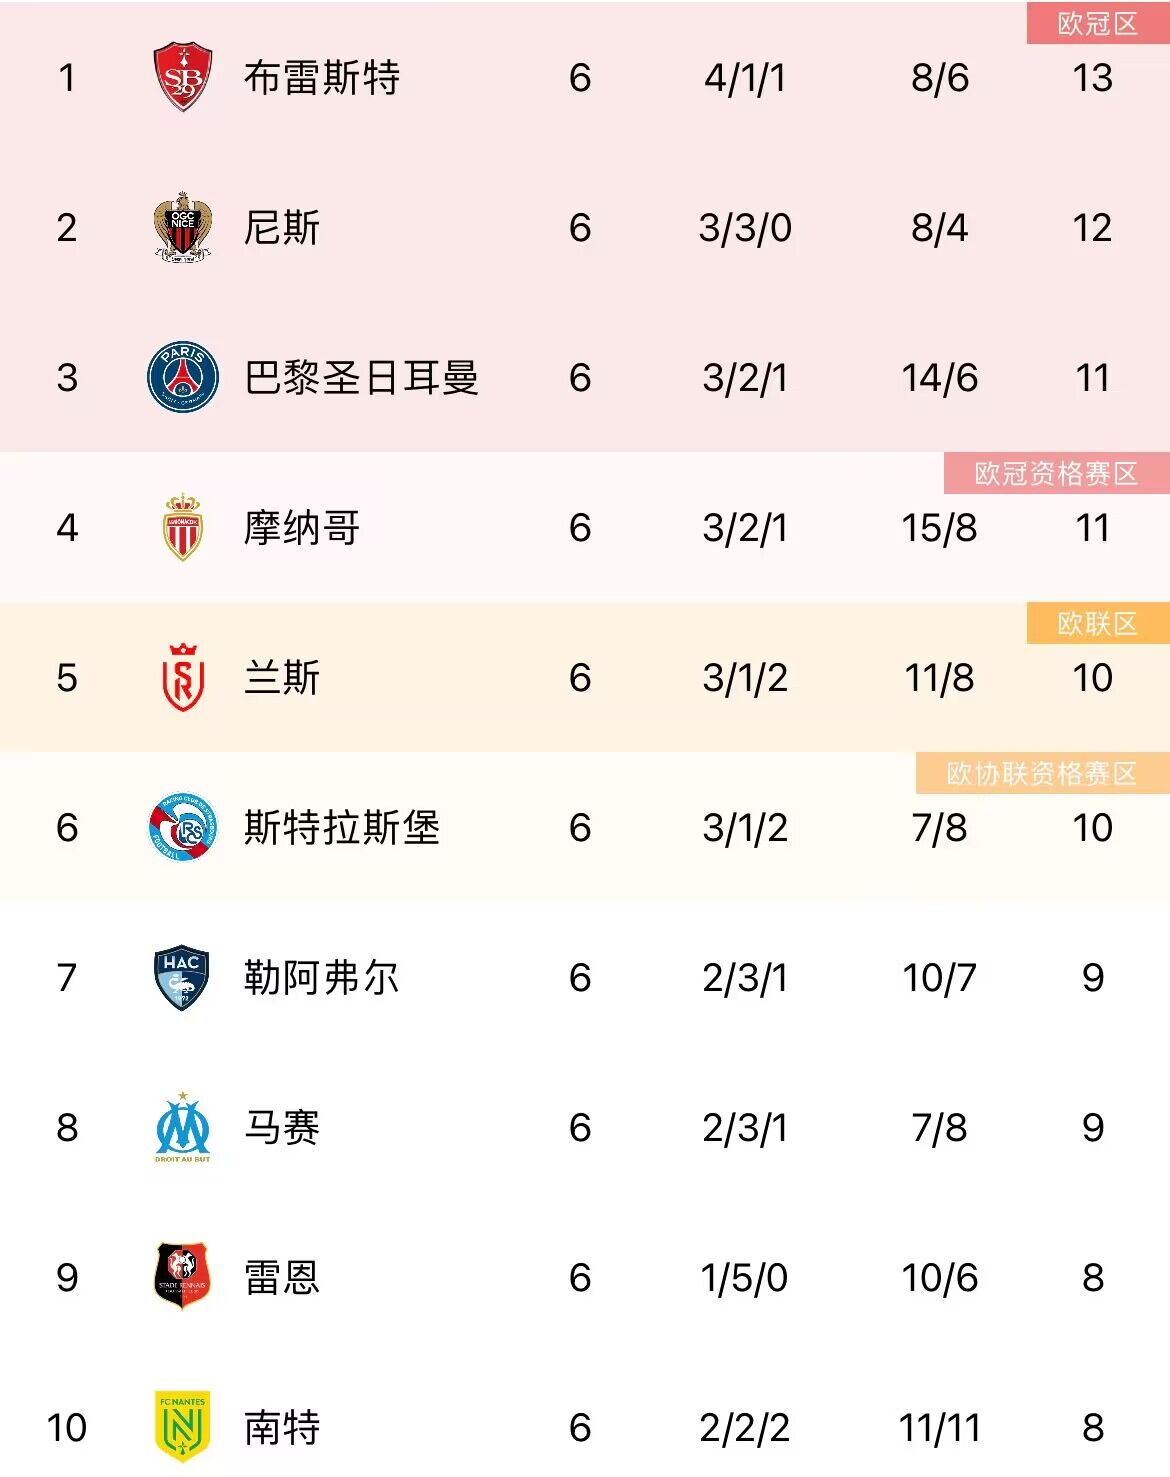Click the HAC Le Havre shield
The width and height of the screenshot is (1170, 1477).
[182, 978]
